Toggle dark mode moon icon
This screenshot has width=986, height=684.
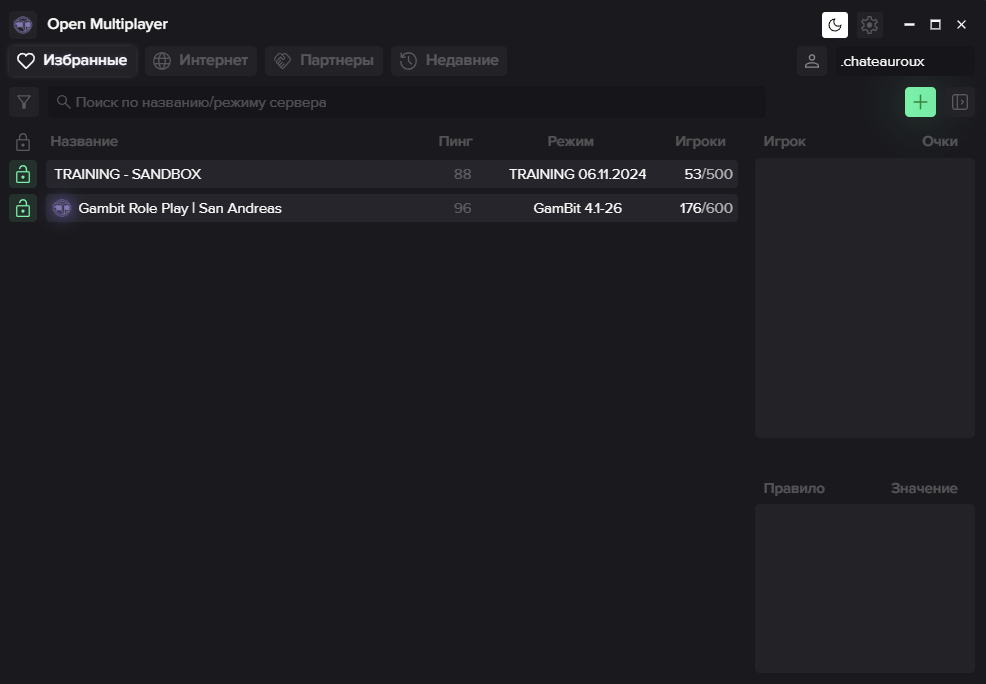tap(834, 25)
